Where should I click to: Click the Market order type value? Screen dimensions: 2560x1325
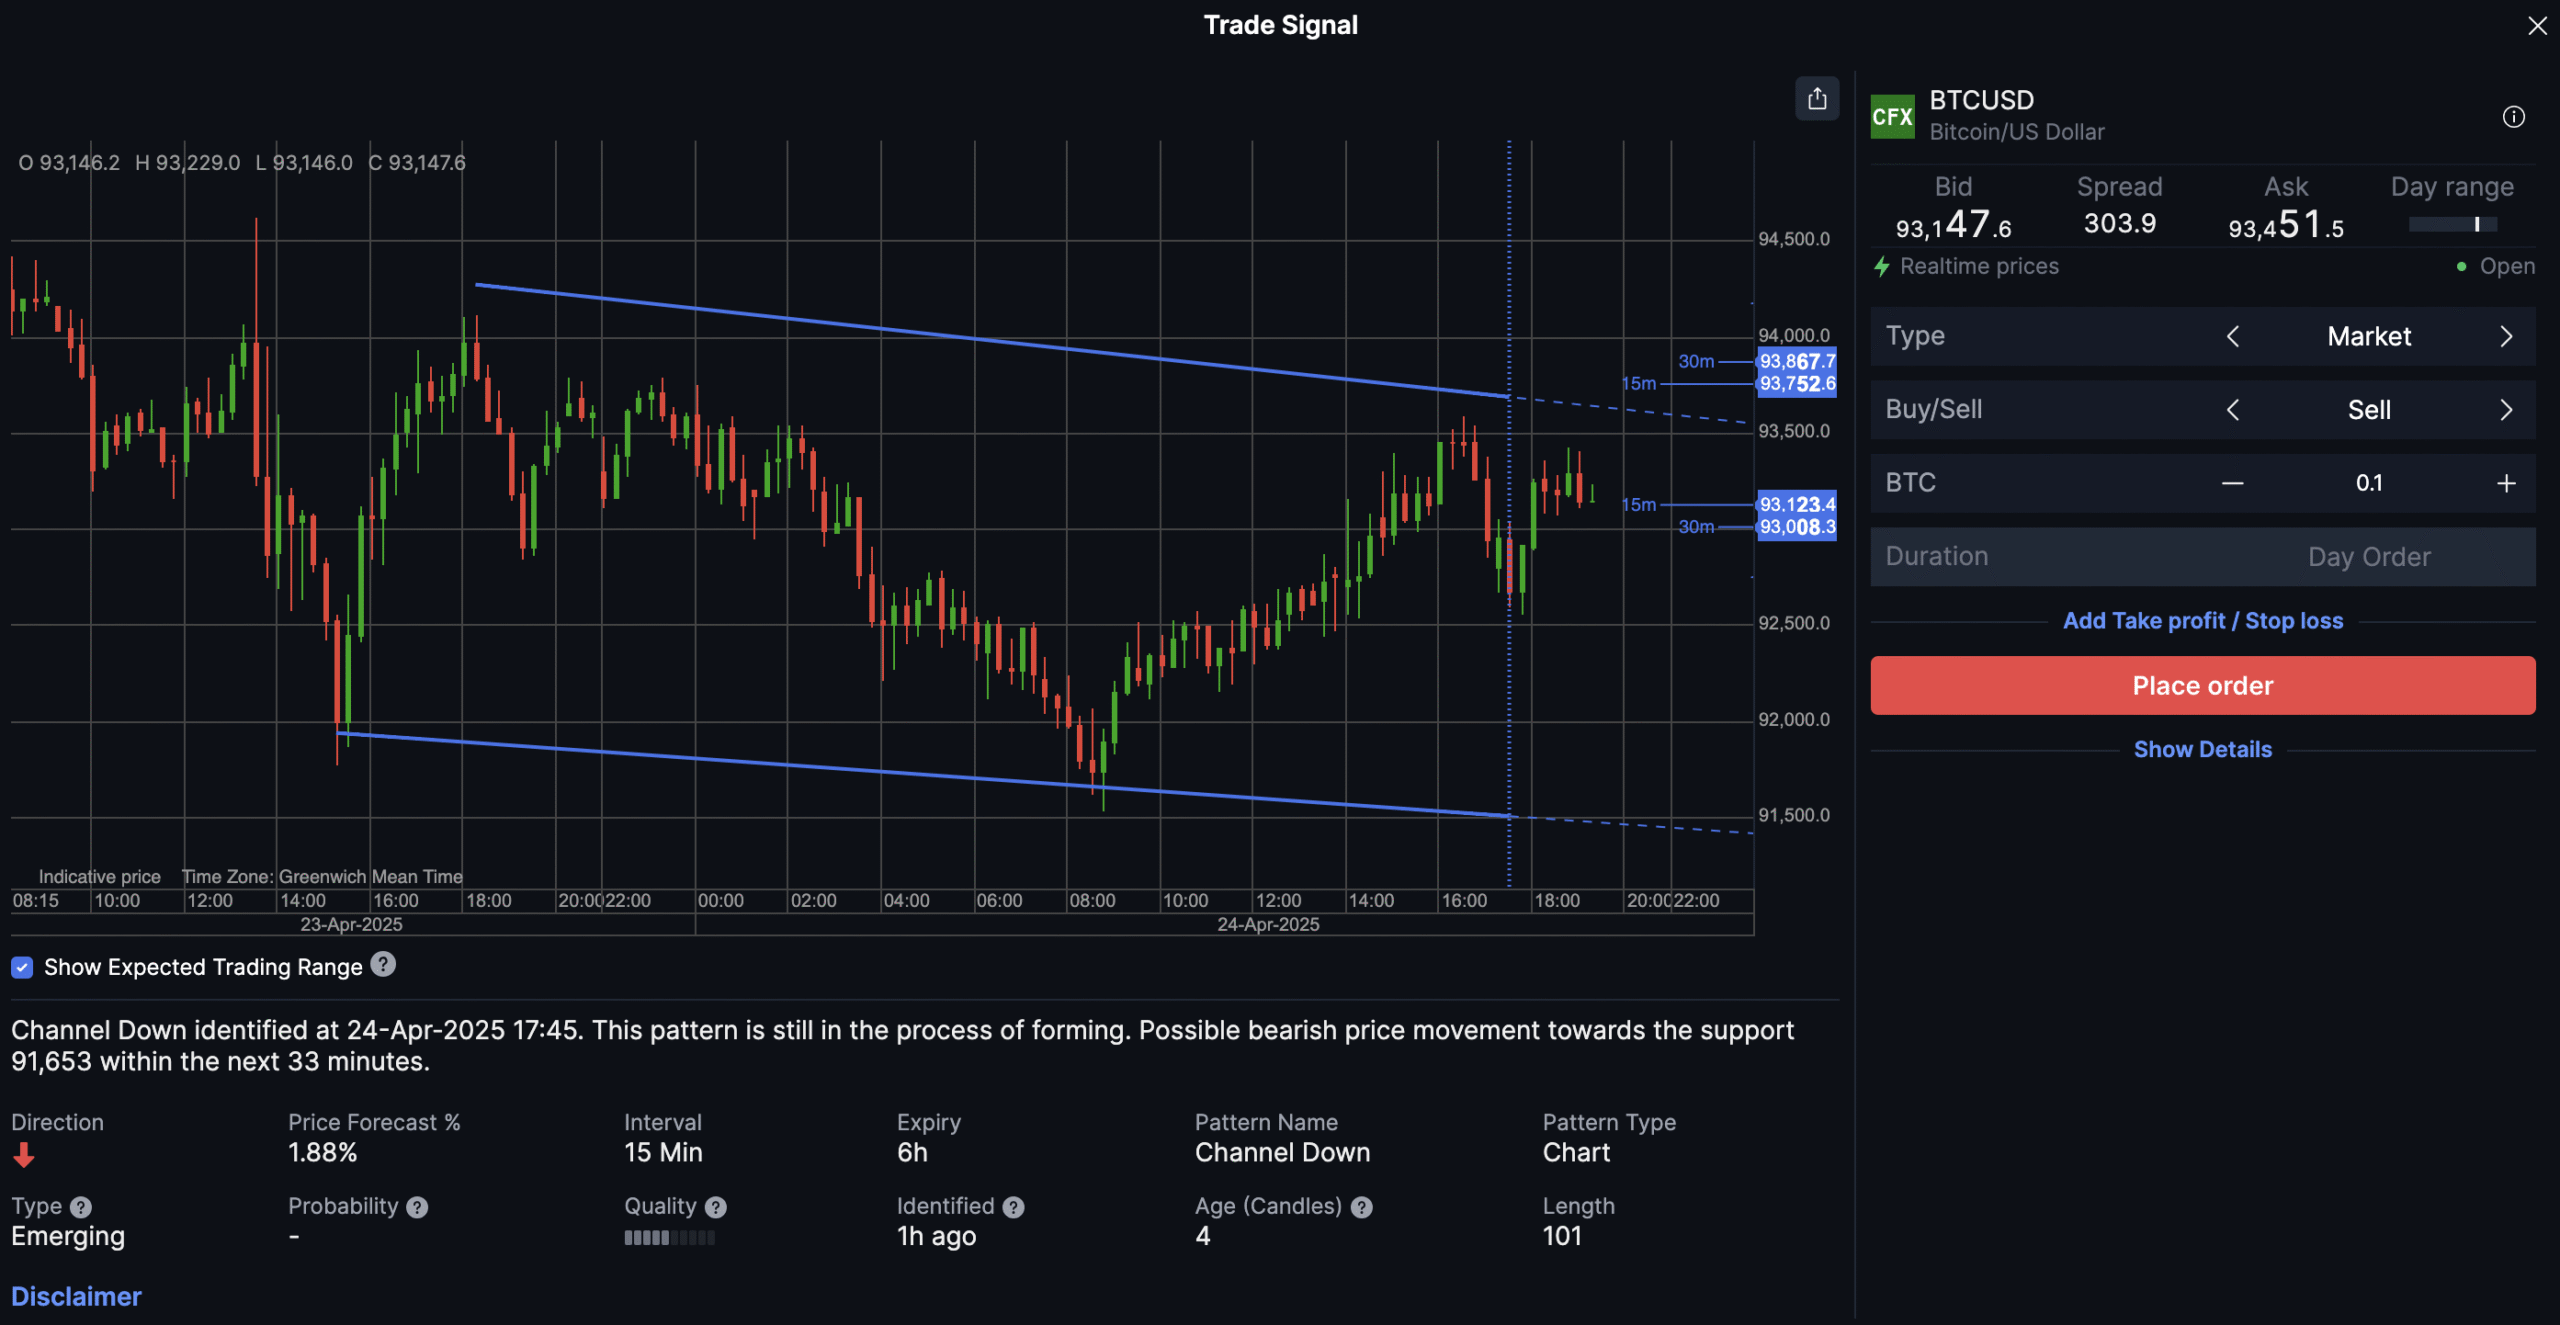pyautogui.click(x=2369, y=336)
